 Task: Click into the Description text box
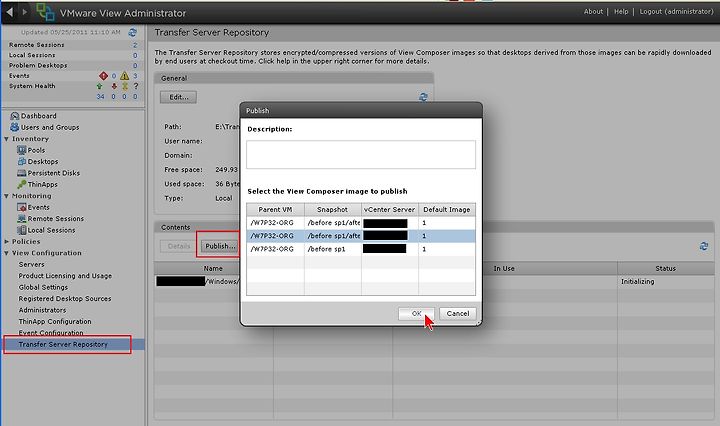point(361,154)
